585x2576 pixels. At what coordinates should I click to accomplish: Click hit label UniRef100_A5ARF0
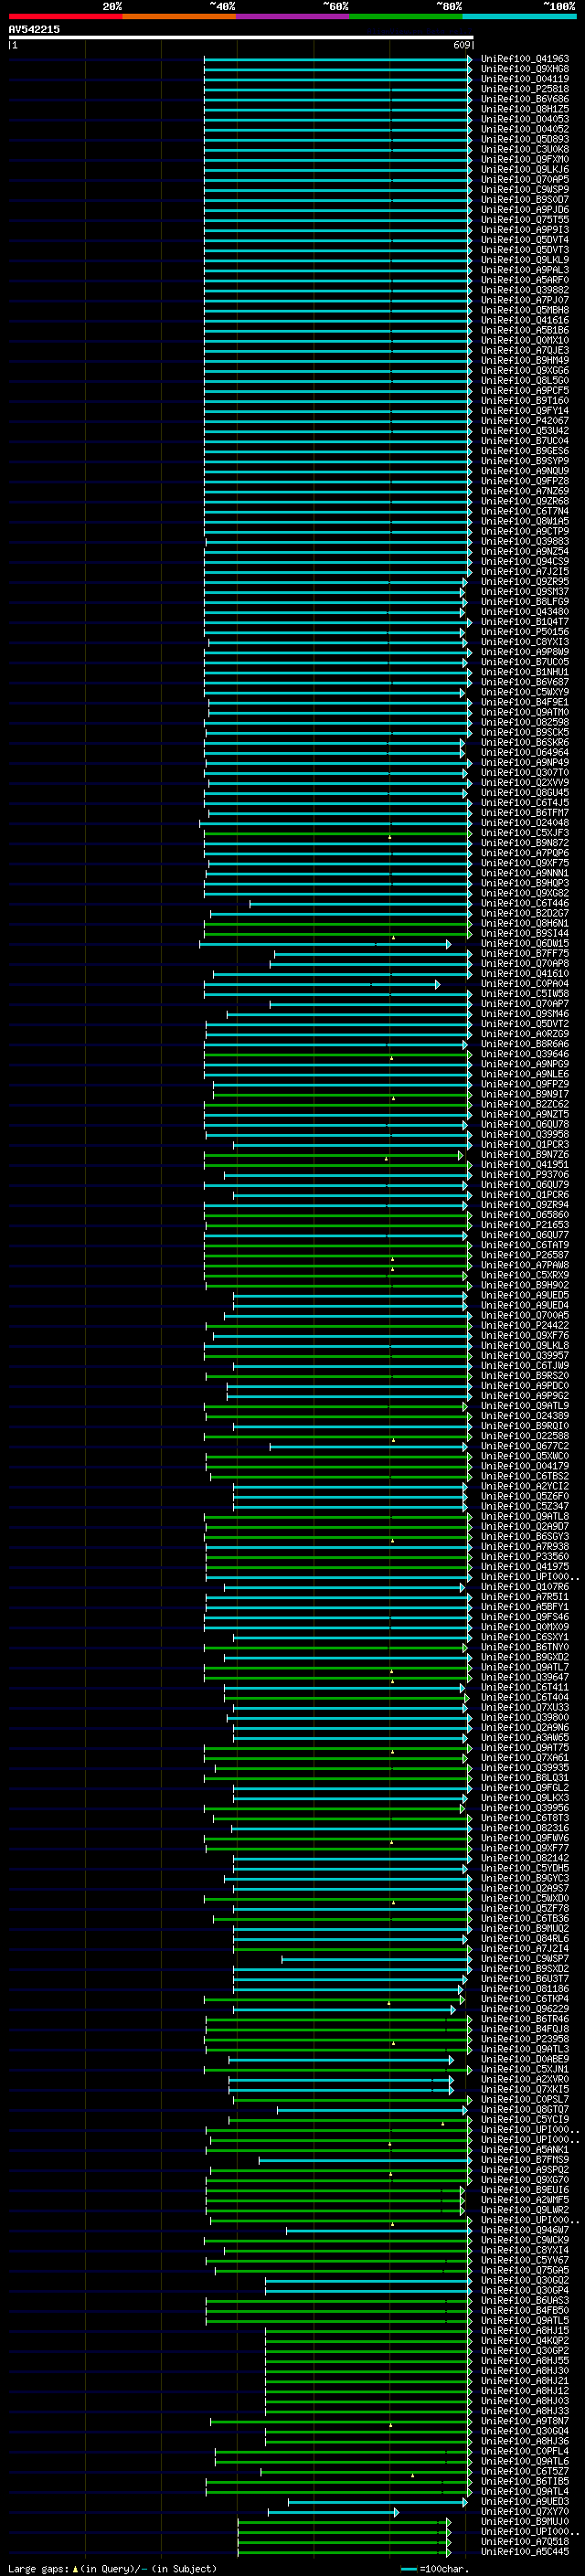[x=525, y=280]
